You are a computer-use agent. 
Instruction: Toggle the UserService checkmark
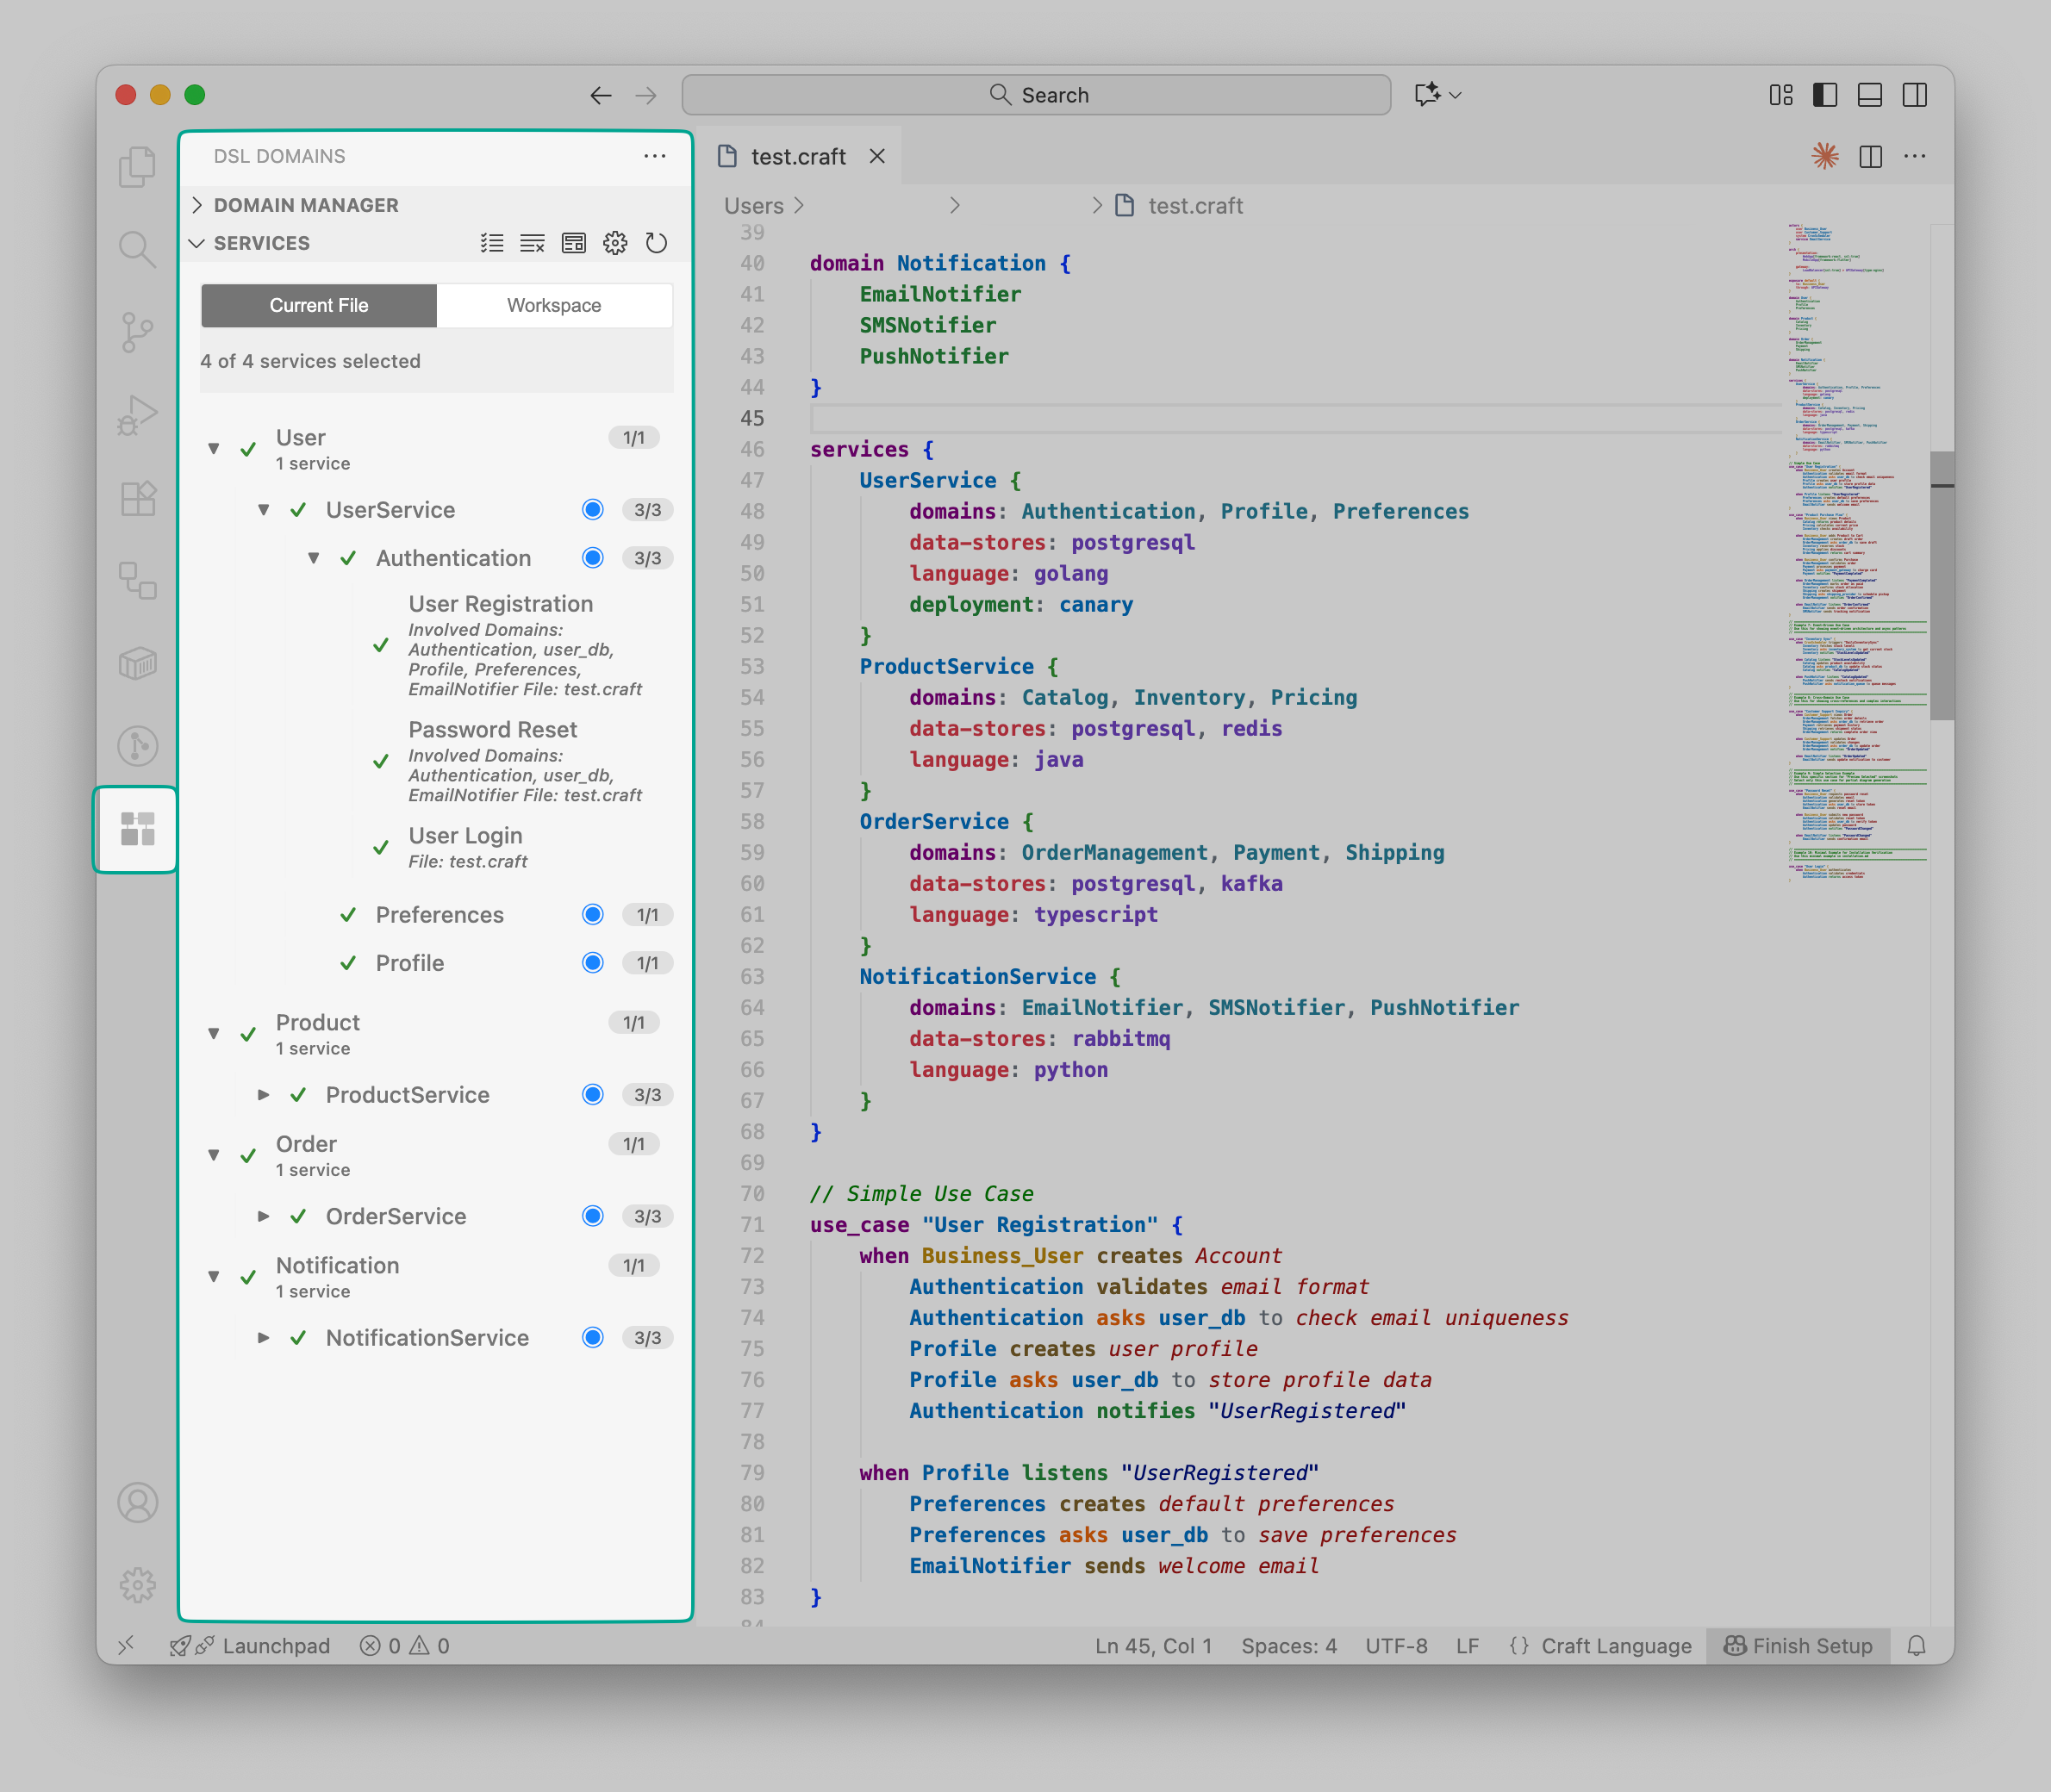click(298, 510)
